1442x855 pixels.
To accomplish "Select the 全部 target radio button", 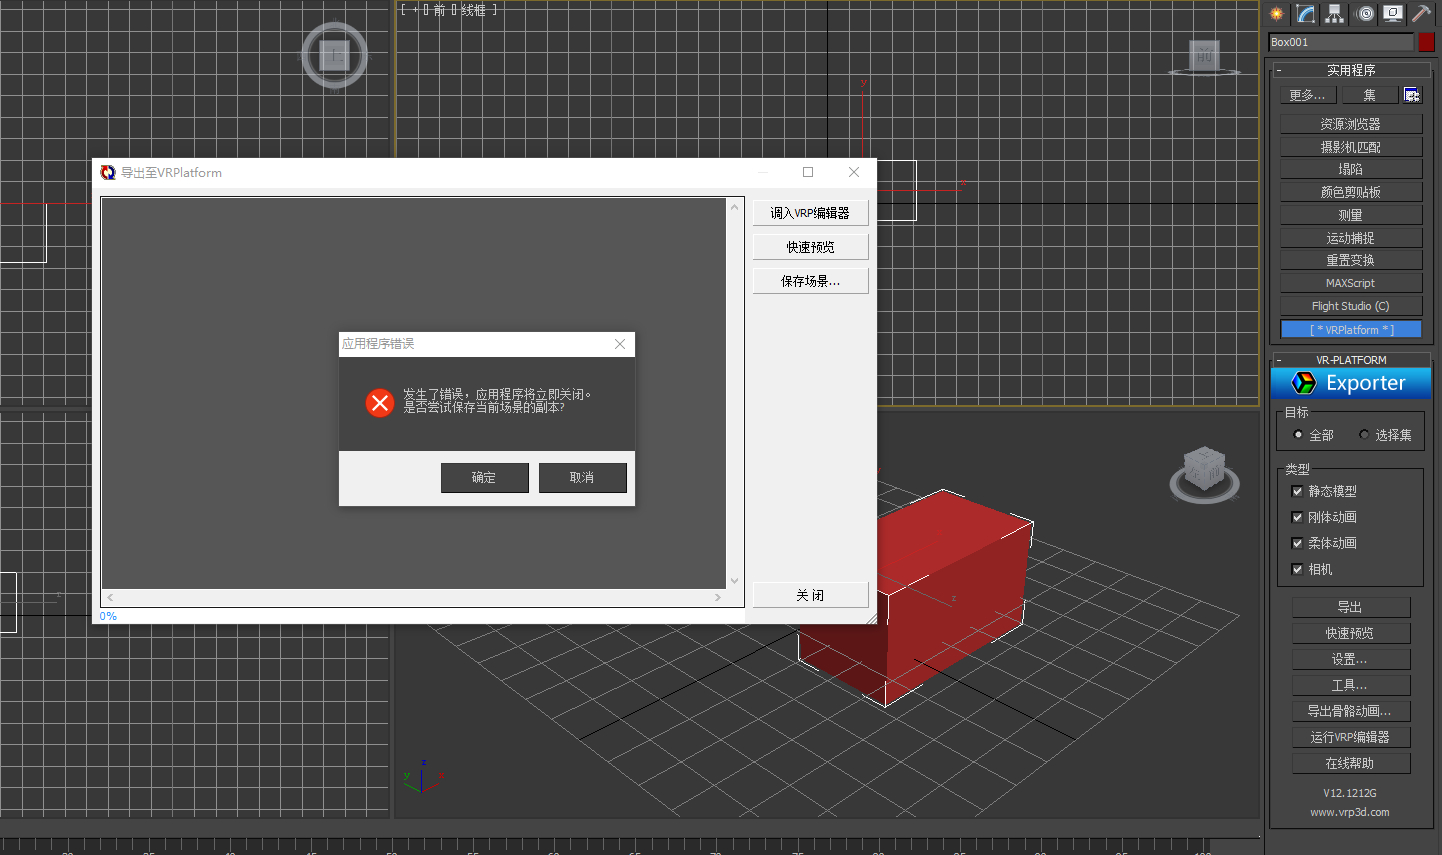I will click(1298, 435).
